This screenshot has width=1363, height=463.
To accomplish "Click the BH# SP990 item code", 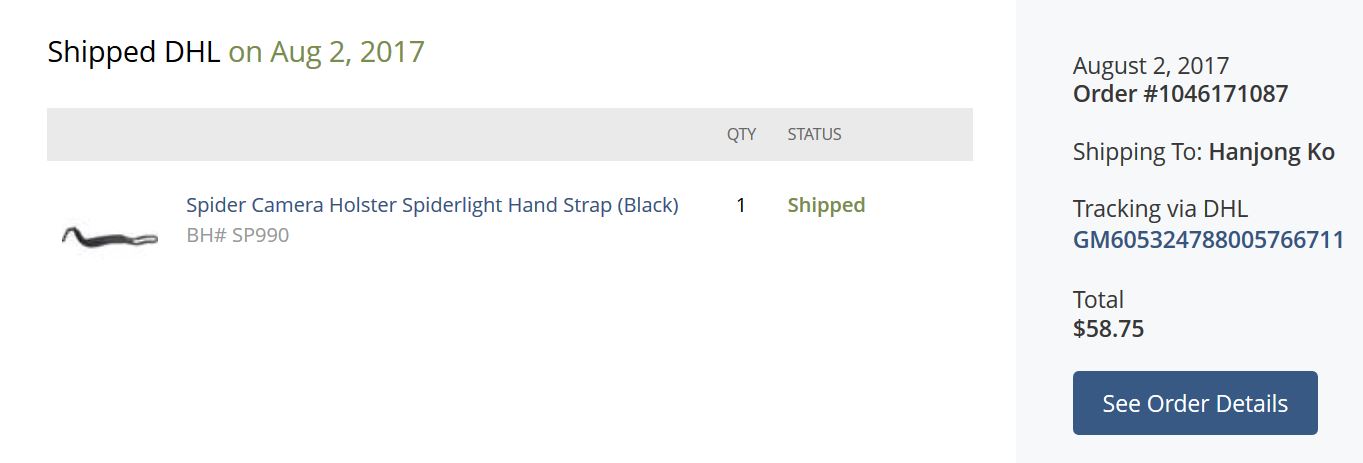I will tap(237, 236).
